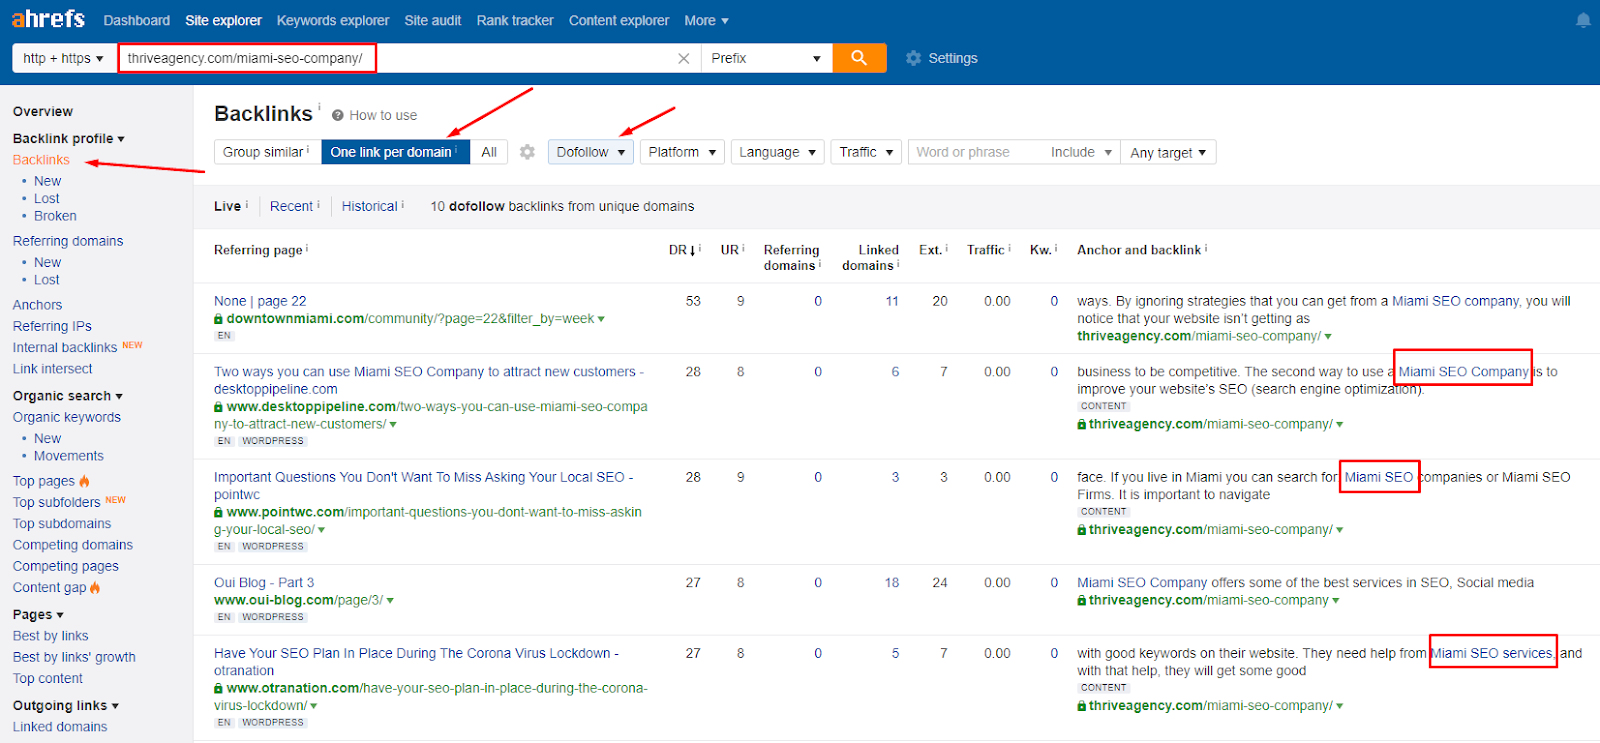Click the lock icon before www.desktoppipeline.com URL
The width and height of the screenshot is (1600, 743).
coord(218,407)
